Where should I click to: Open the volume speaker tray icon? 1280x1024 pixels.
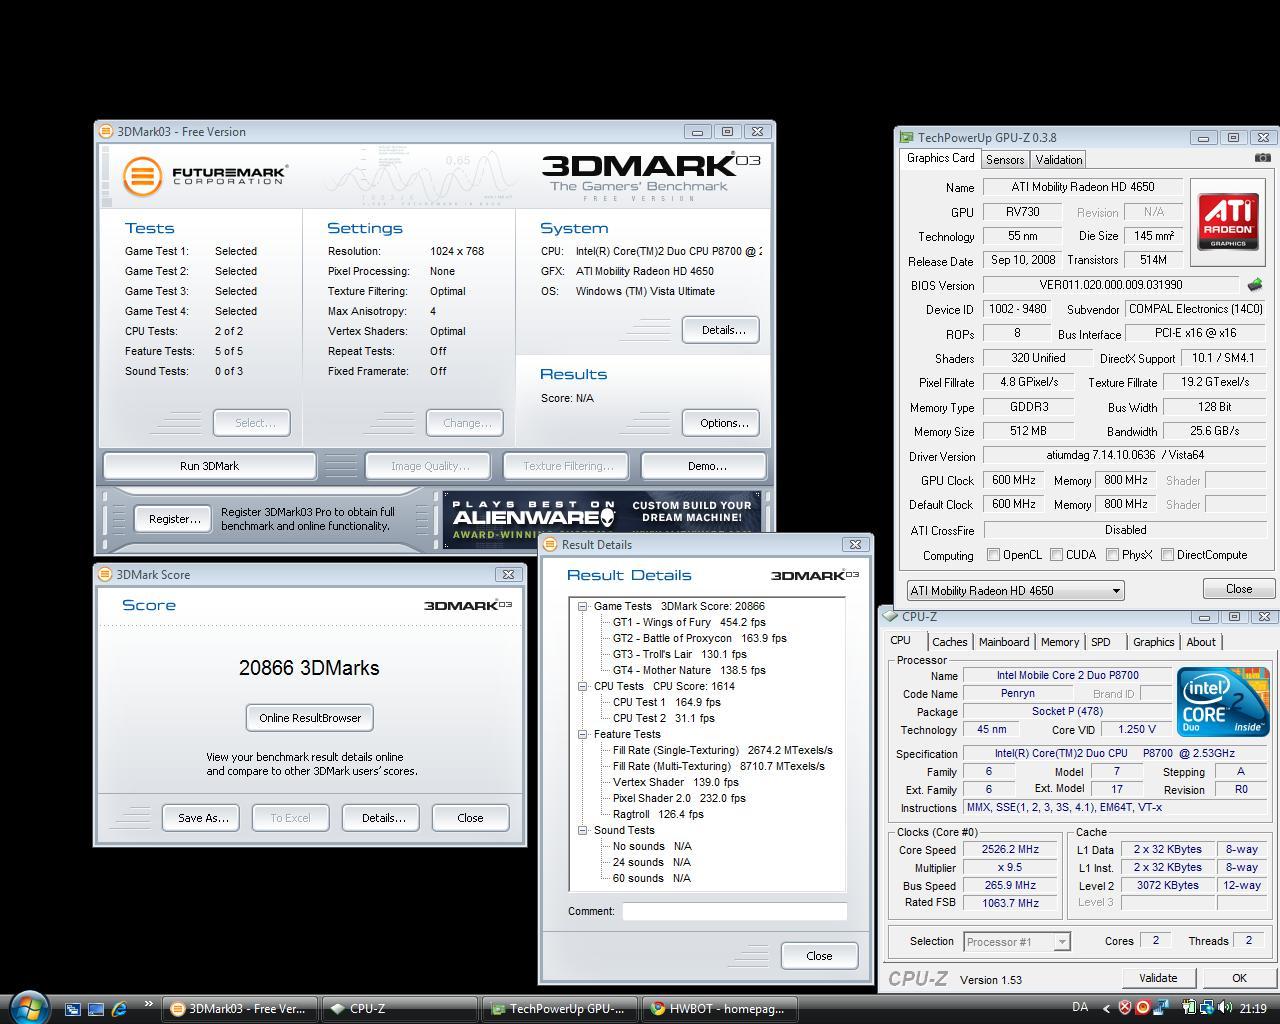click(x=1226, y=1008)
